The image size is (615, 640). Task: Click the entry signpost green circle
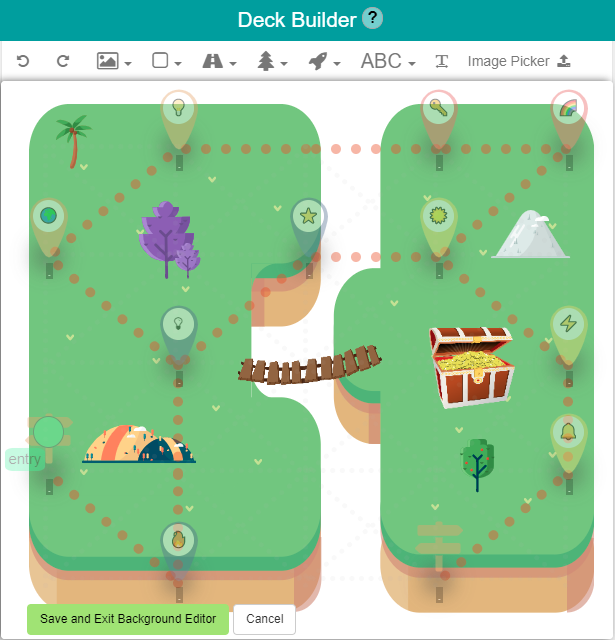pos(49,431)
